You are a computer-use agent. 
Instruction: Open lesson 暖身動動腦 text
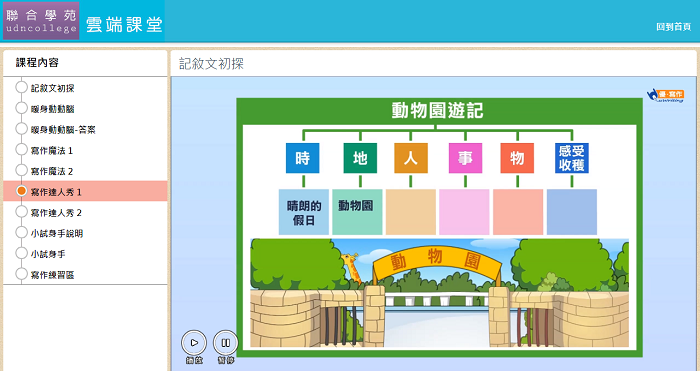click(x=53, y=109)
